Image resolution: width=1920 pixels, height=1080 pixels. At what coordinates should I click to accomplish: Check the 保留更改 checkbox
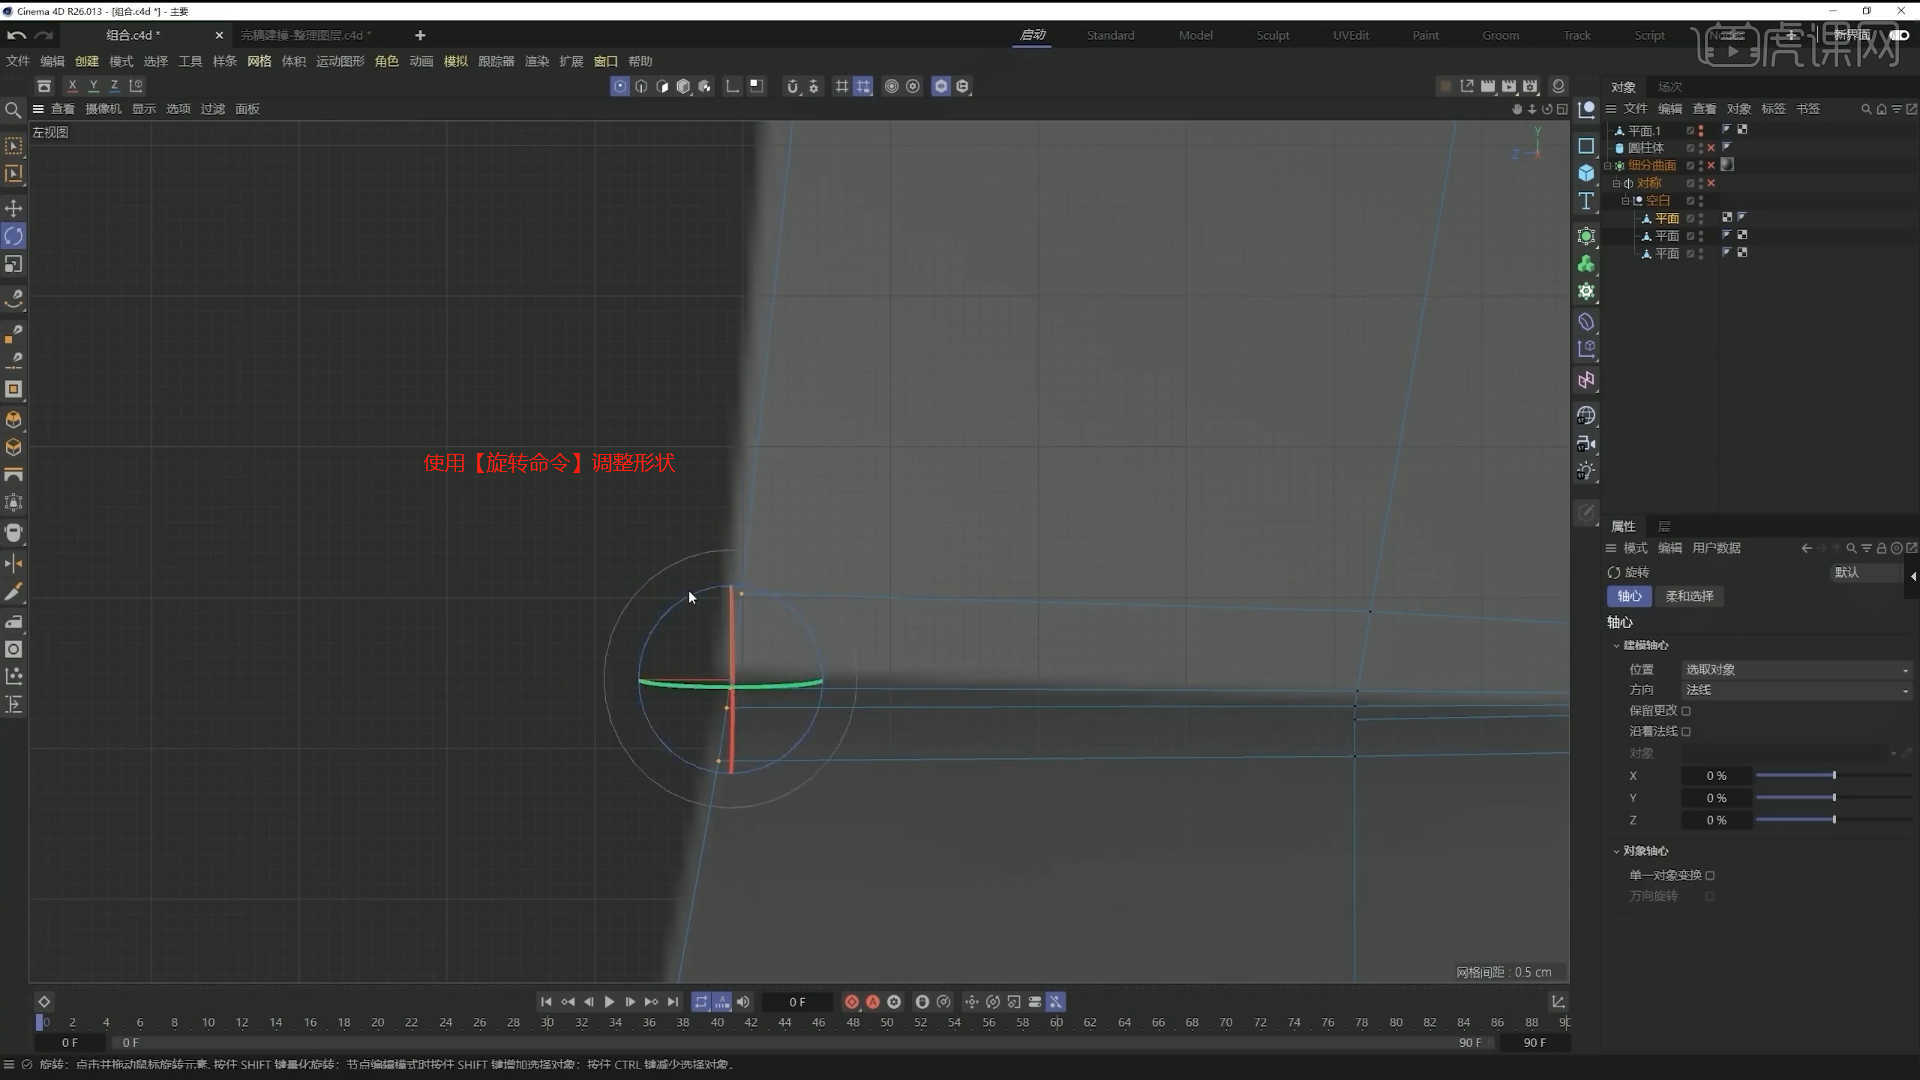[1686, 711]
